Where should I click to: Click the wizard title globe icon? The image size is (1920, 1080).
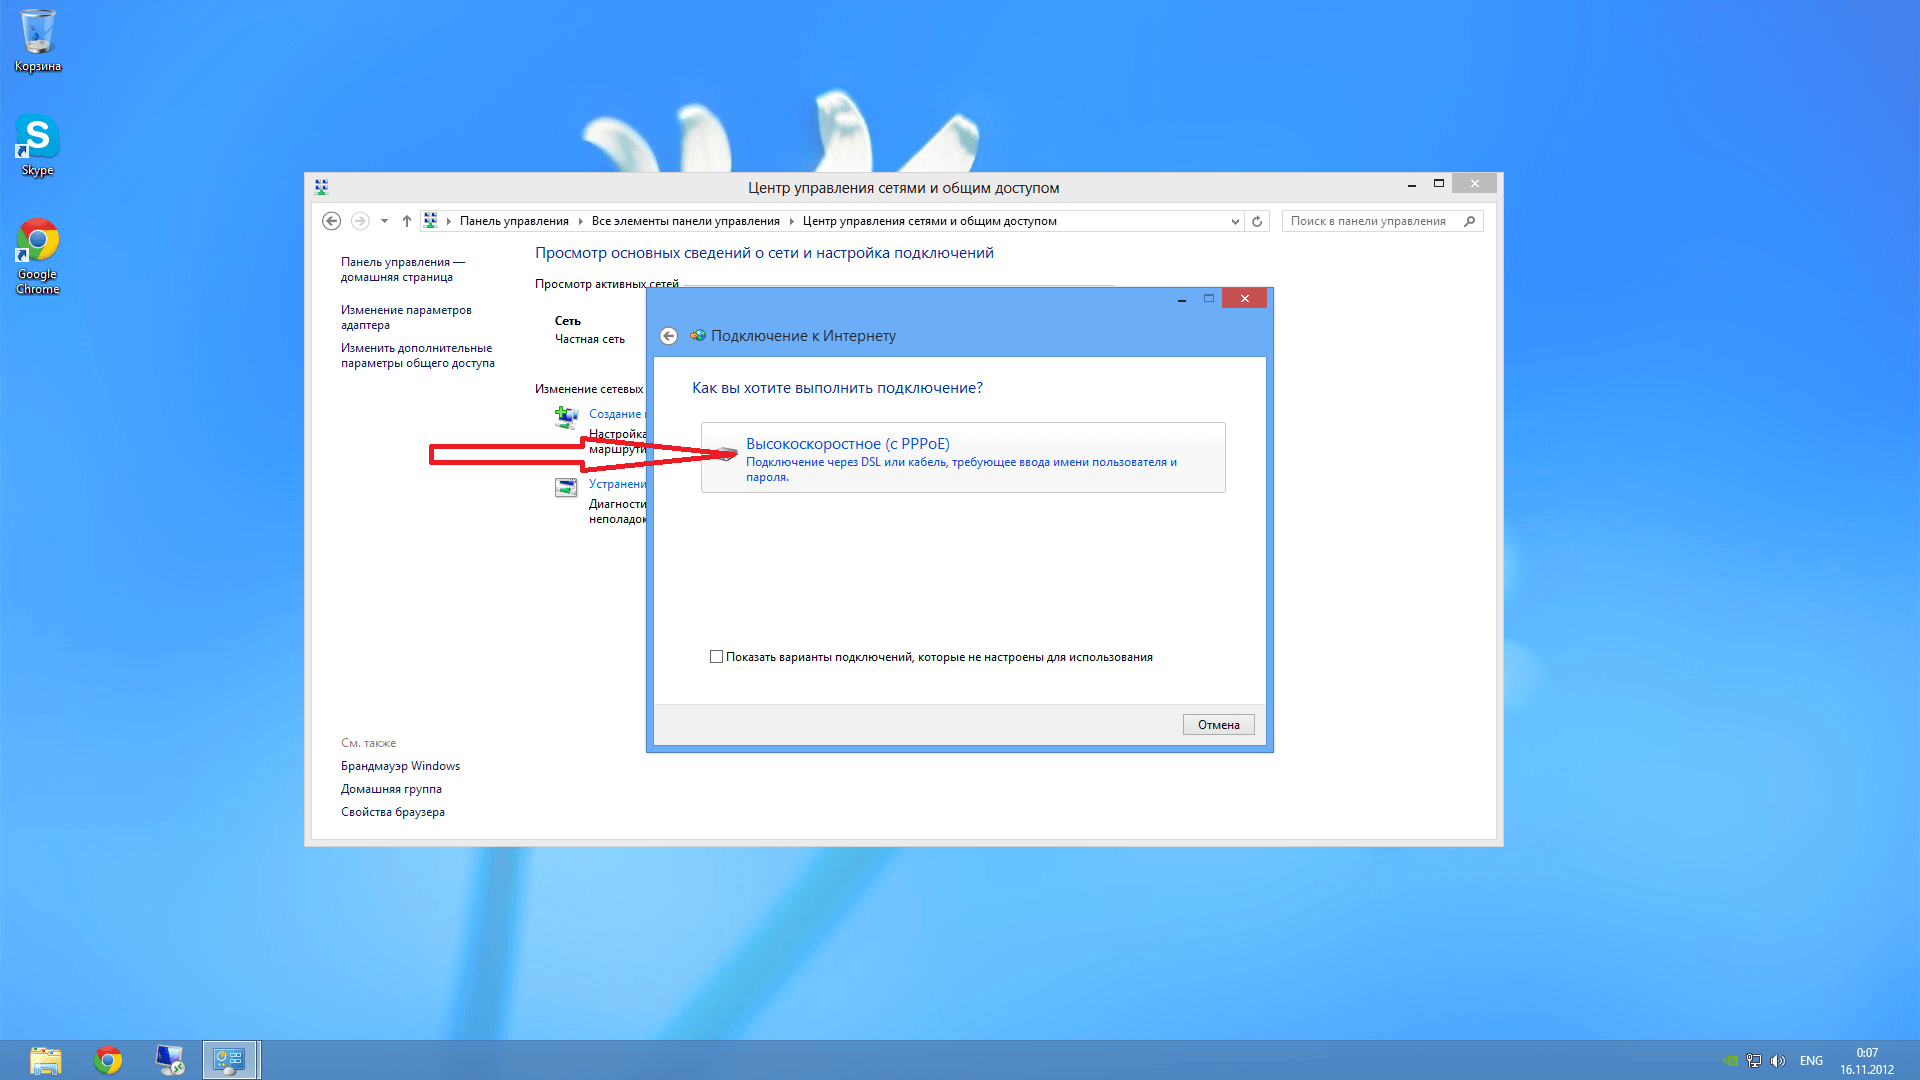pos(697,336)
